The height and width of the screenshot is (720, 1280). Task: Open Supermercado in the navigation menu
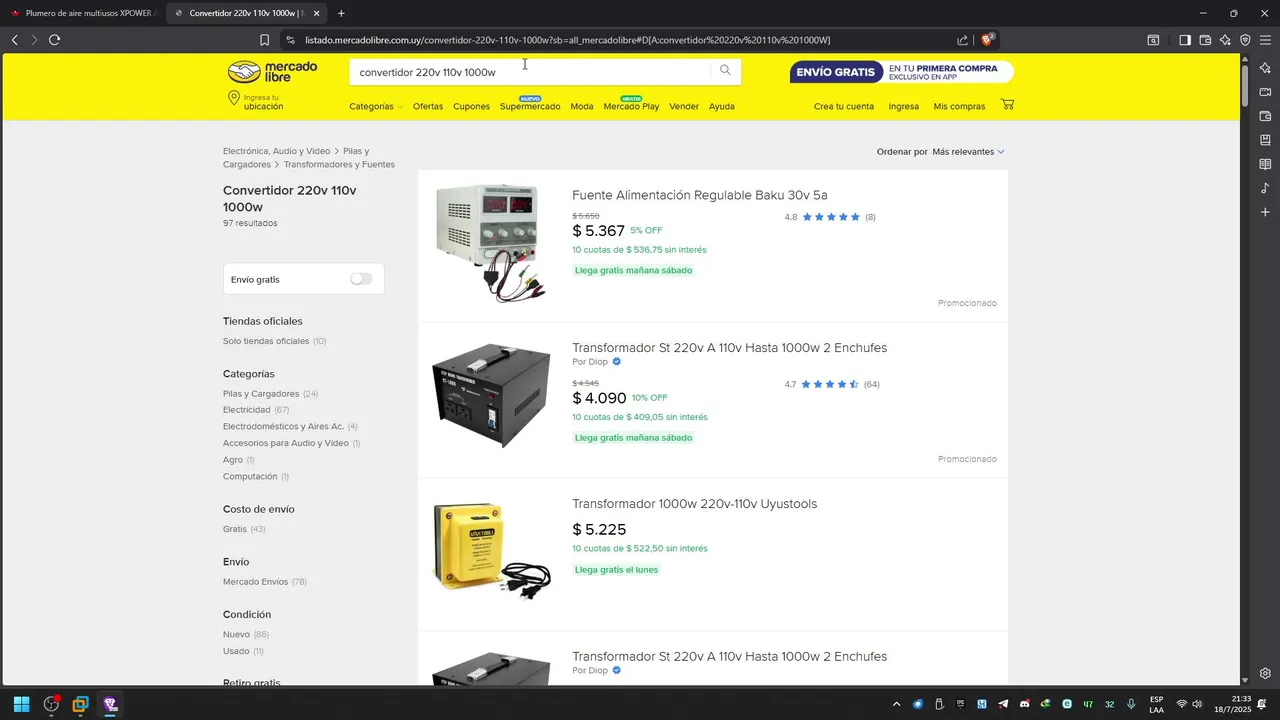tap(530, 106)
